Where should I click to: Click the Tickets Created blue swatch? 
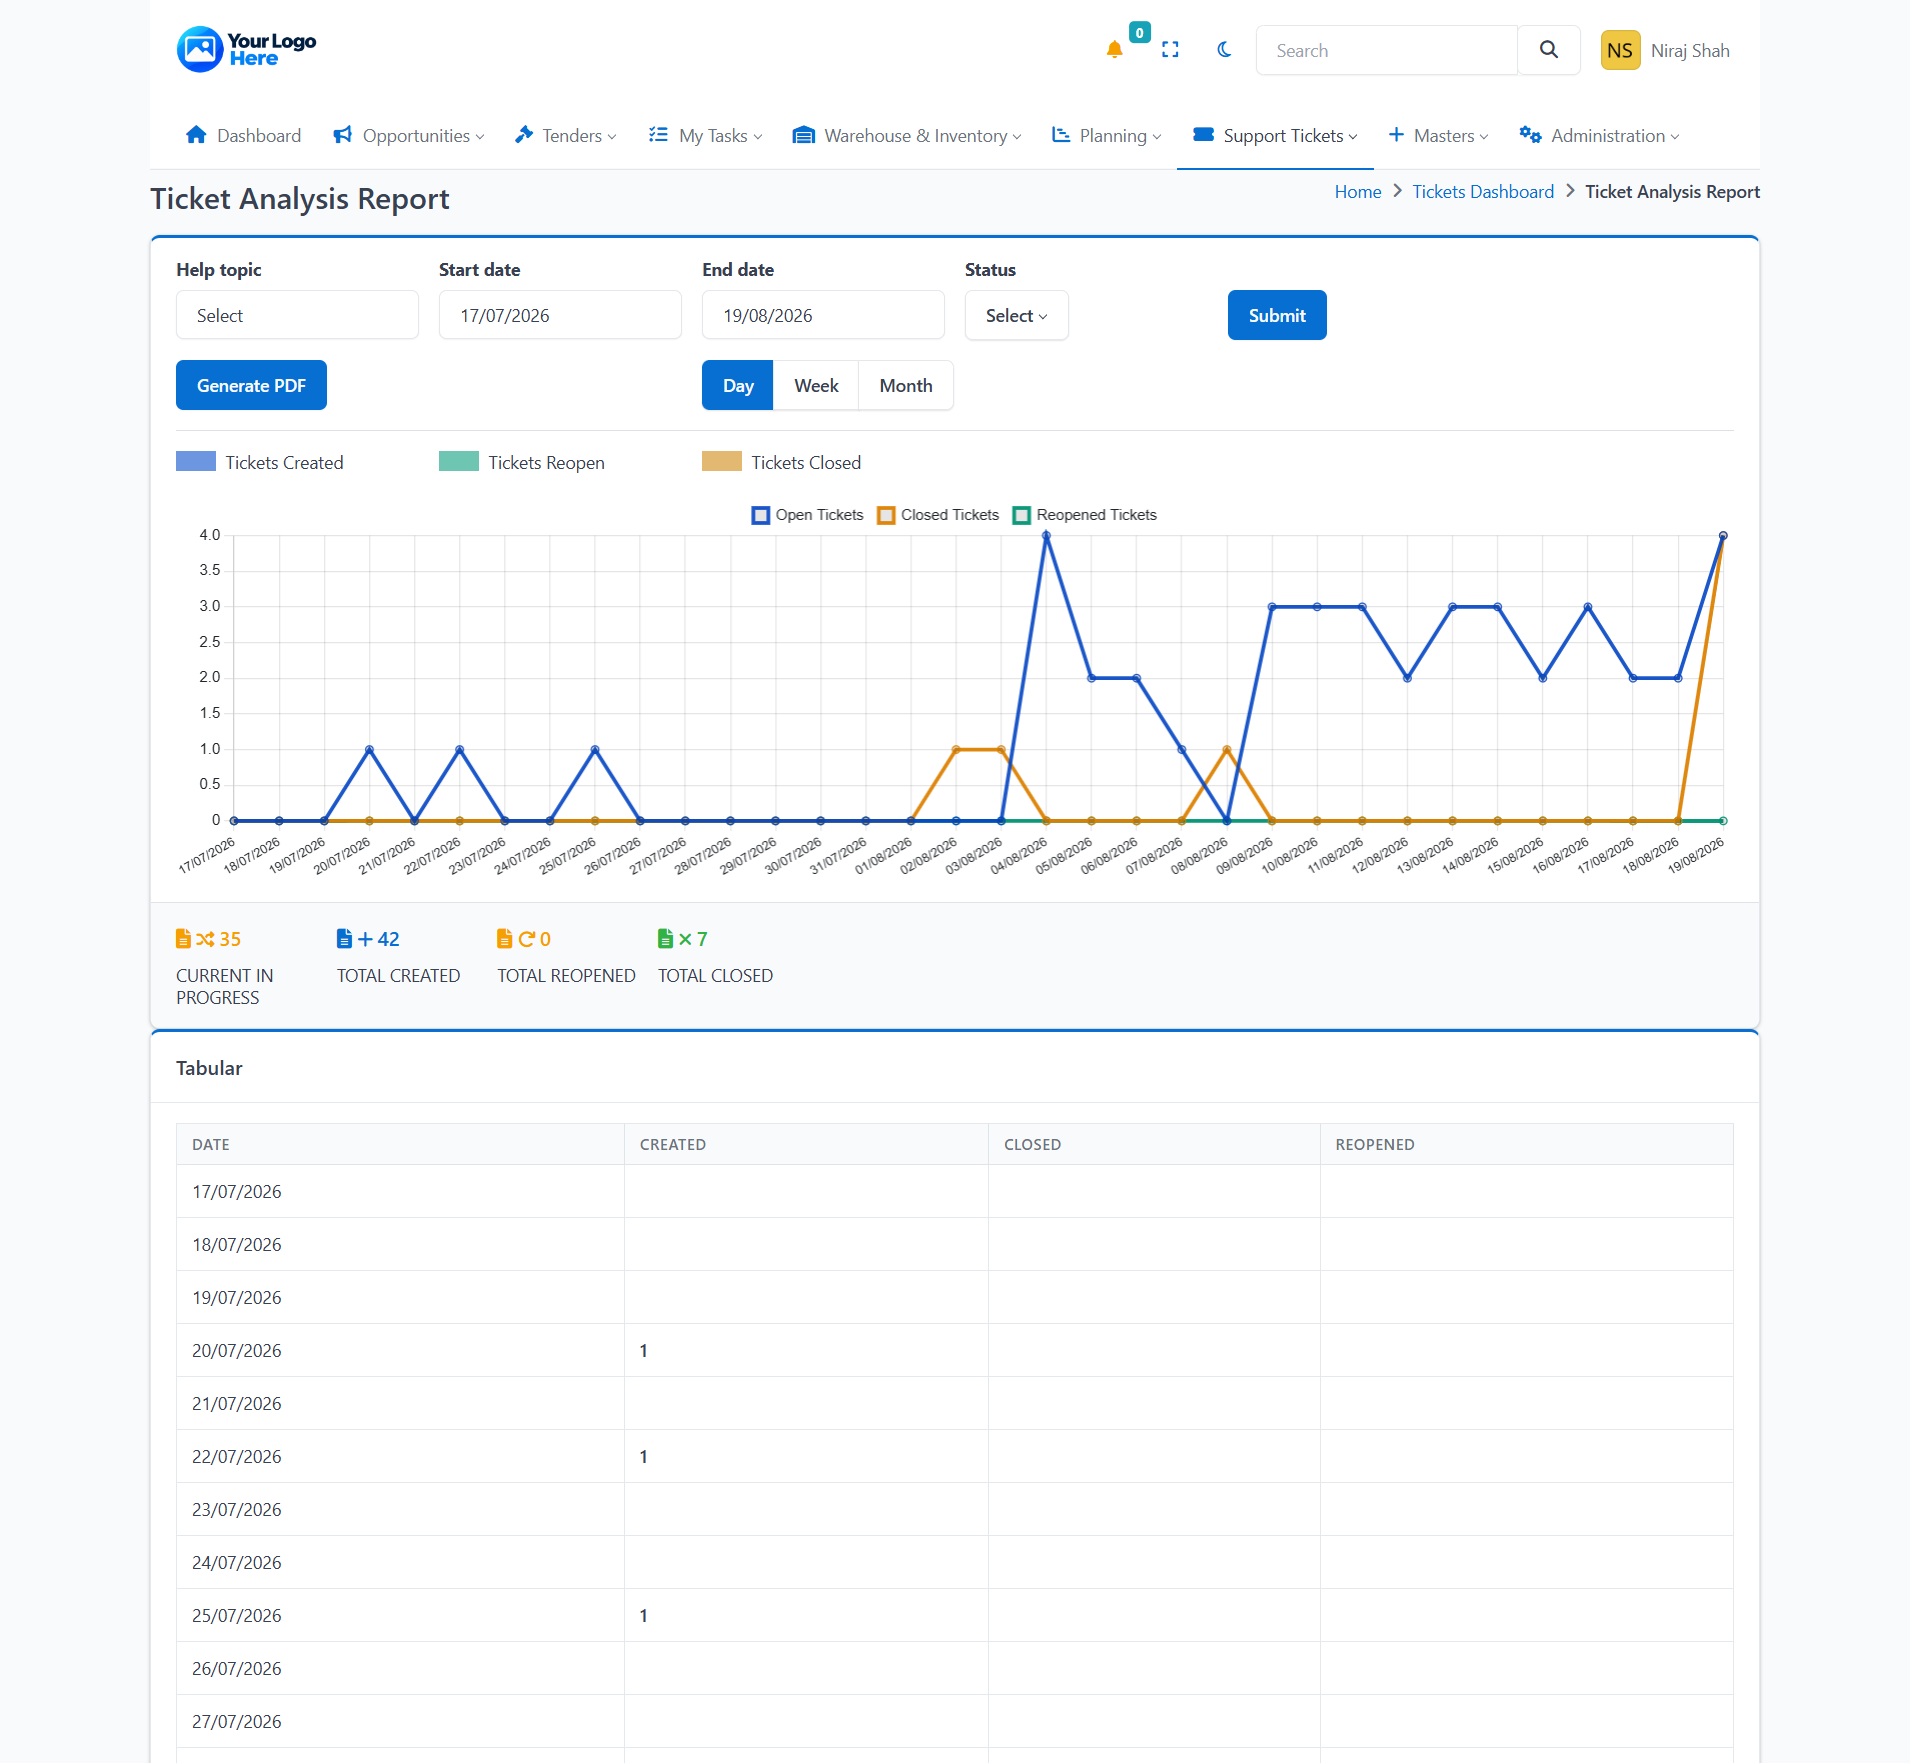196,461
